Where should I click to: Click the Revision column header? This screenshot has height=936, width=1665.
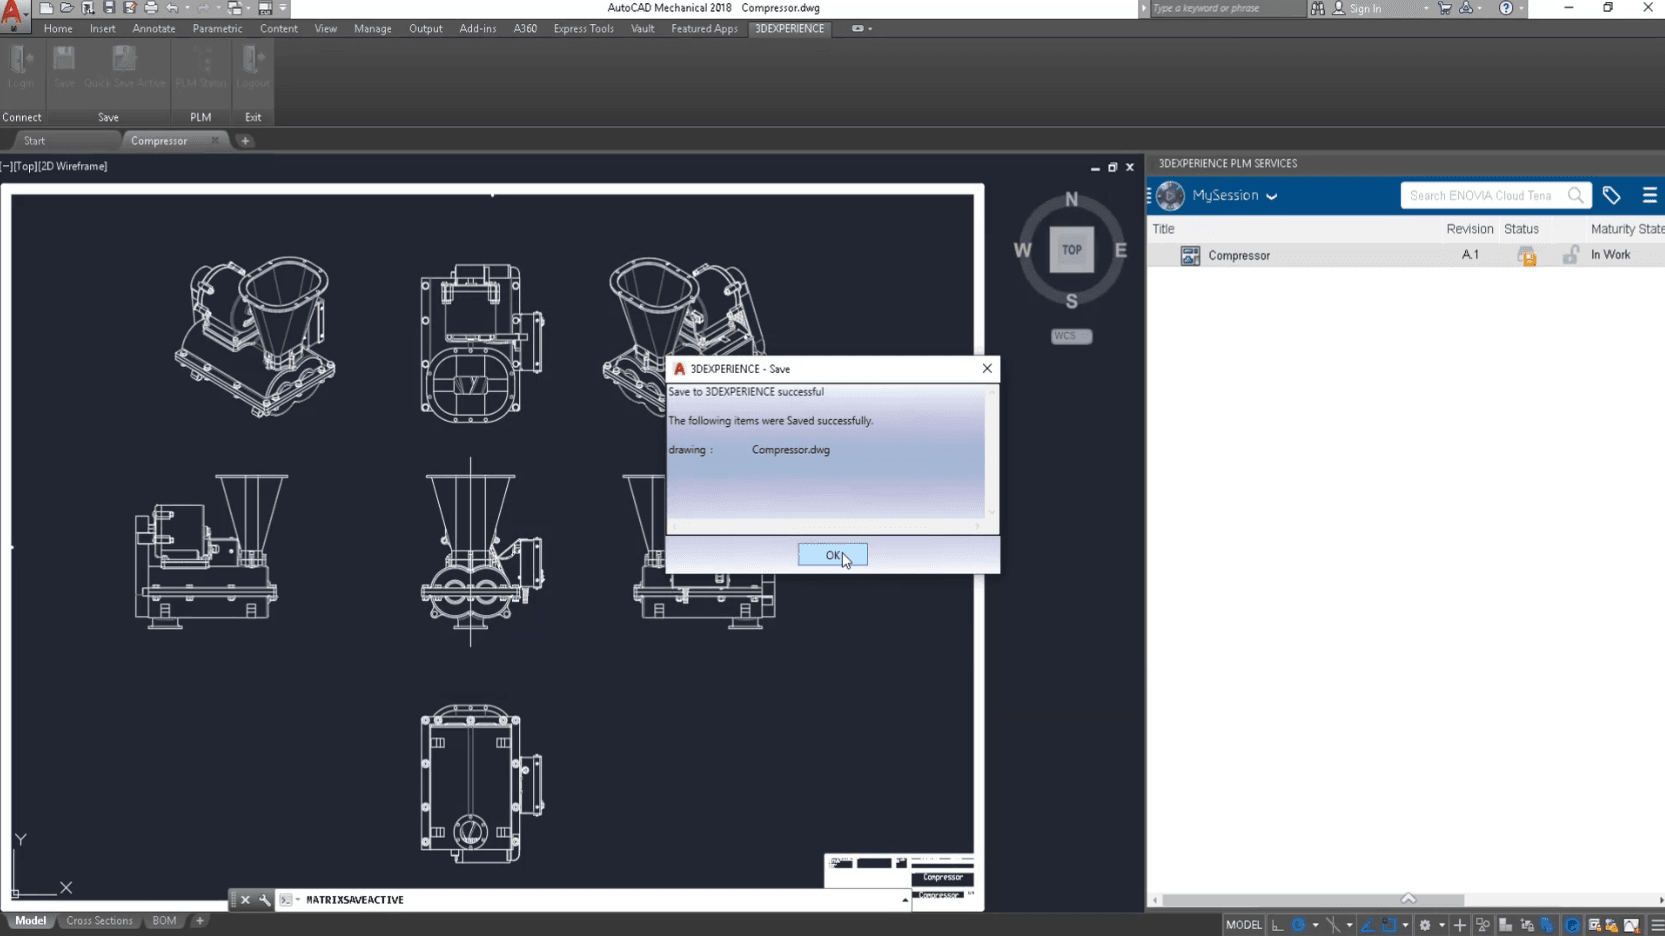pos(1469,229)
